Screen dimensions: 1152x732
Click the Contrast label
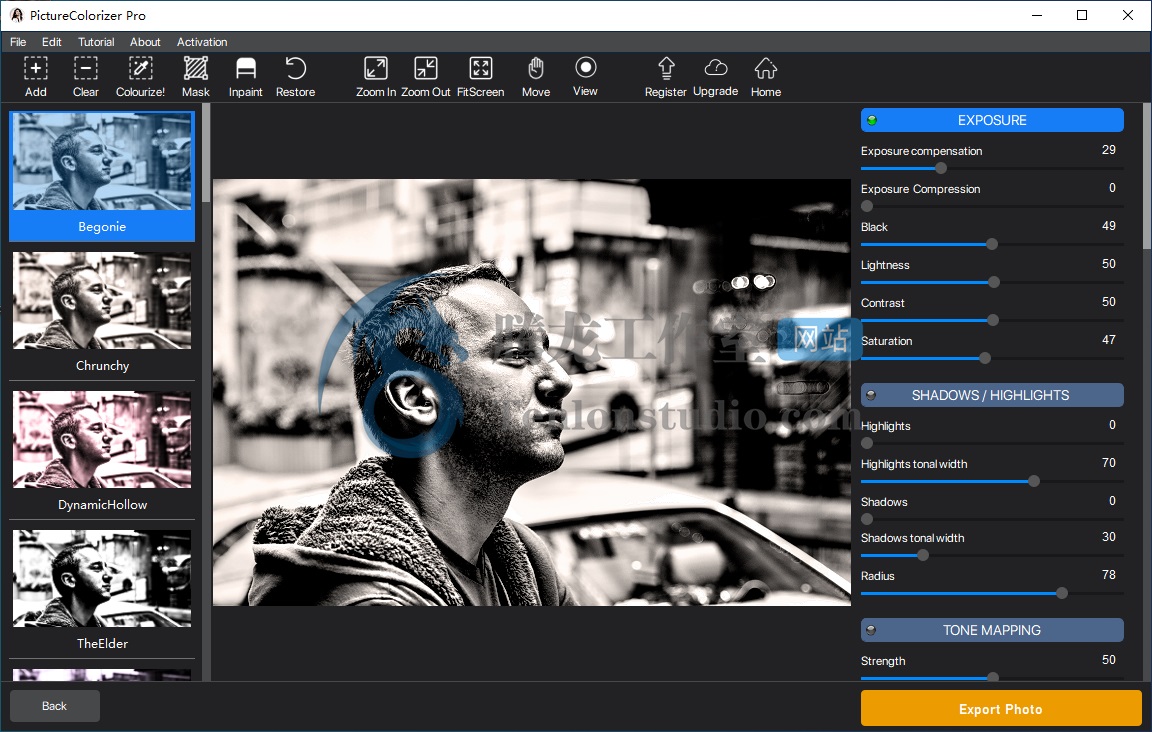882,303
